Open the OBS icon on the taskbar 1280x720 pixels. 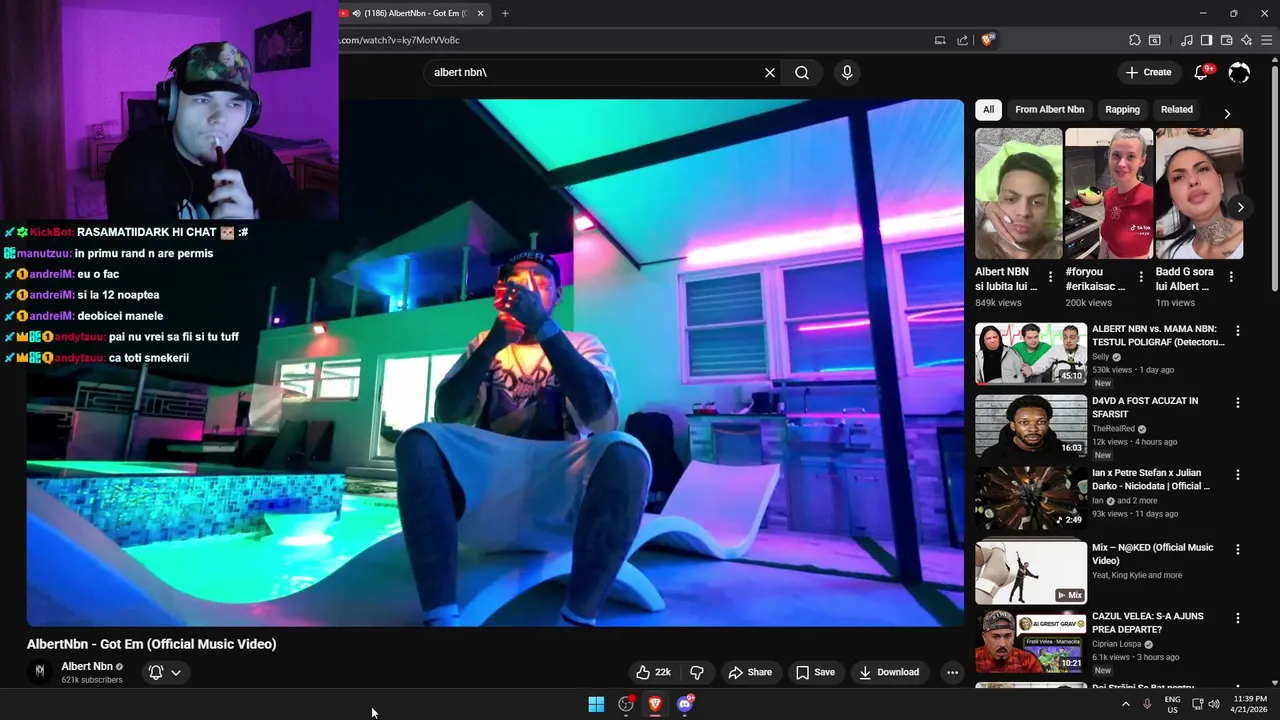[626, 704]
